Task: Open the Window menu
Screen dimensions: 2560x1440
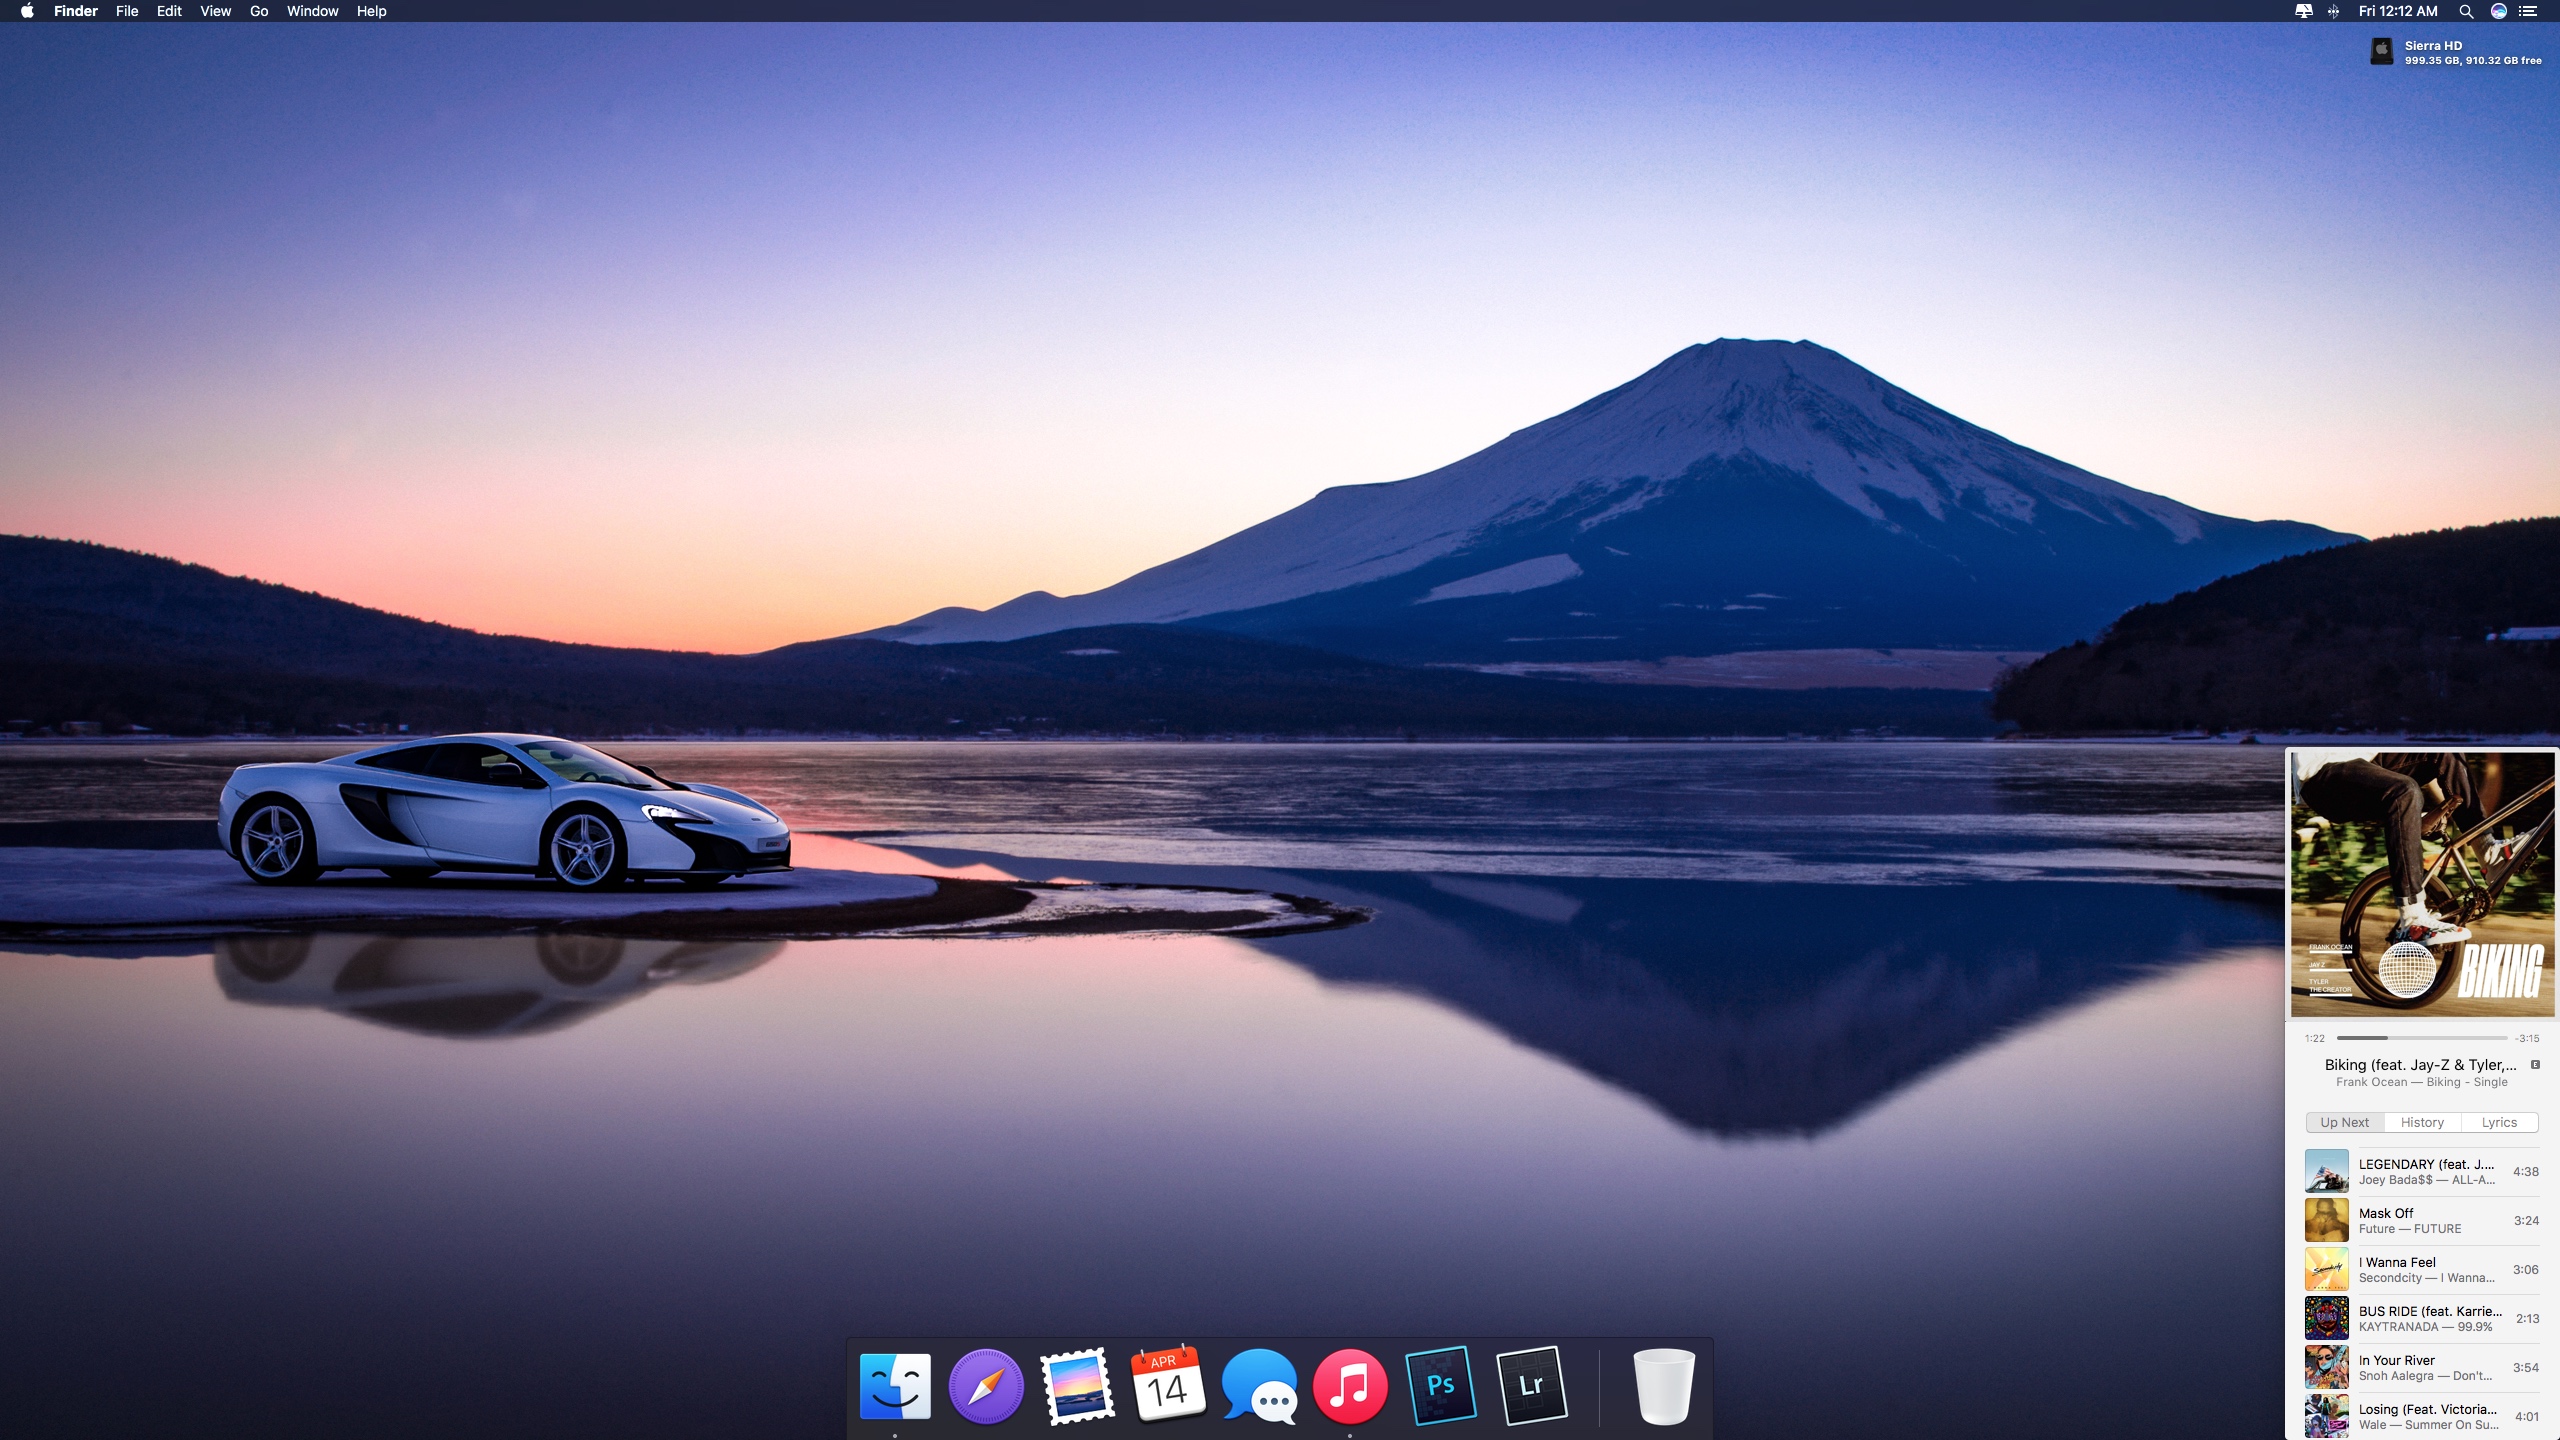Action: click(x=313, y=11)
